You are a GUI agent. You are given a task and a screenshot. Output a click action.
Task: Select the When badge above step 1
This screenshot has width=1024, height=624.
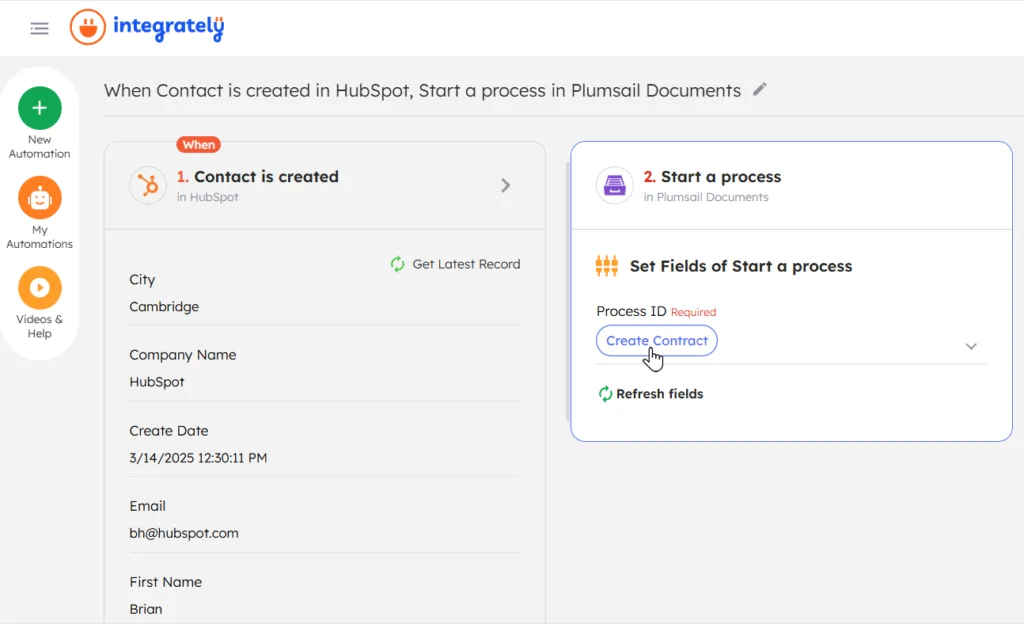[x=198, y=144]
